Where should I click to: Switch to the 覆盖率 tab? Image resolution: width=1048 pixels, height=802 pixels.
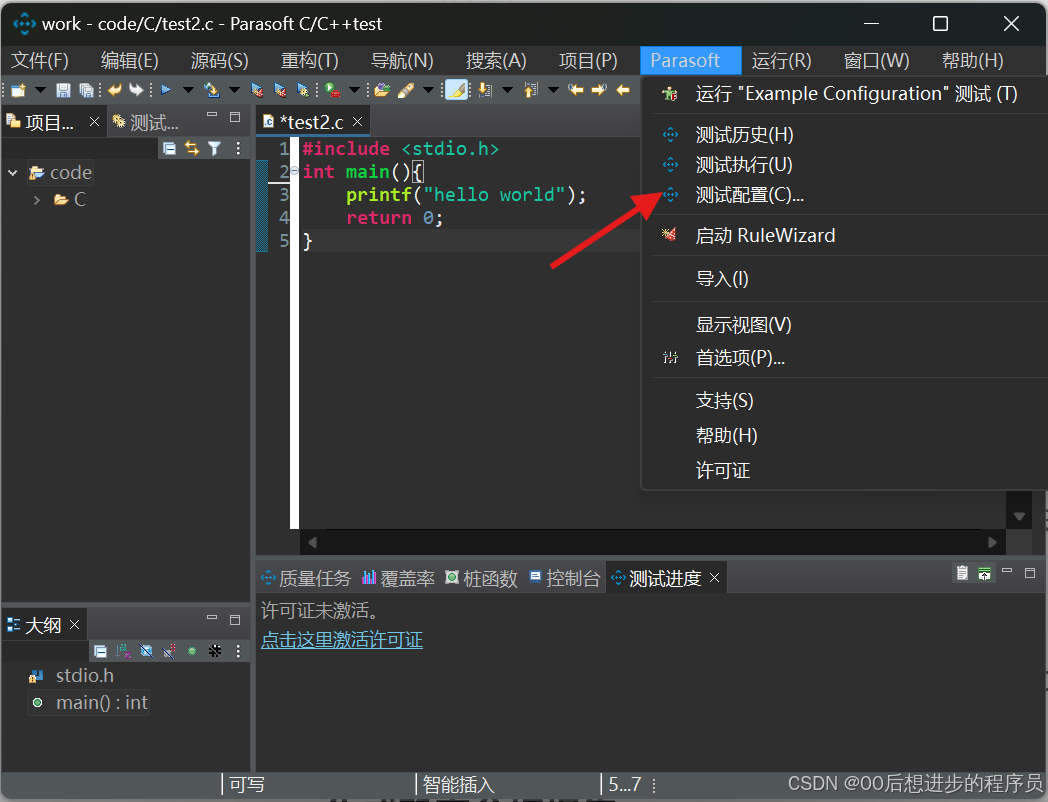[398, 578]
